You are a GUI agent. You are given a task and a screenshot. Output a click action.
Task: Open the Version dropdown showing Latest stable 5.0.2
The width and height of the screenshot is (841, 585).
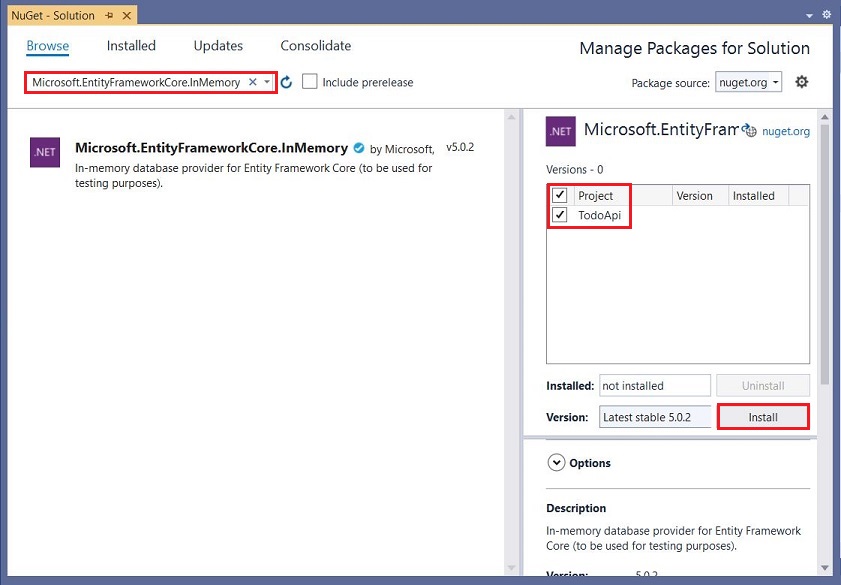pos(654,417)
